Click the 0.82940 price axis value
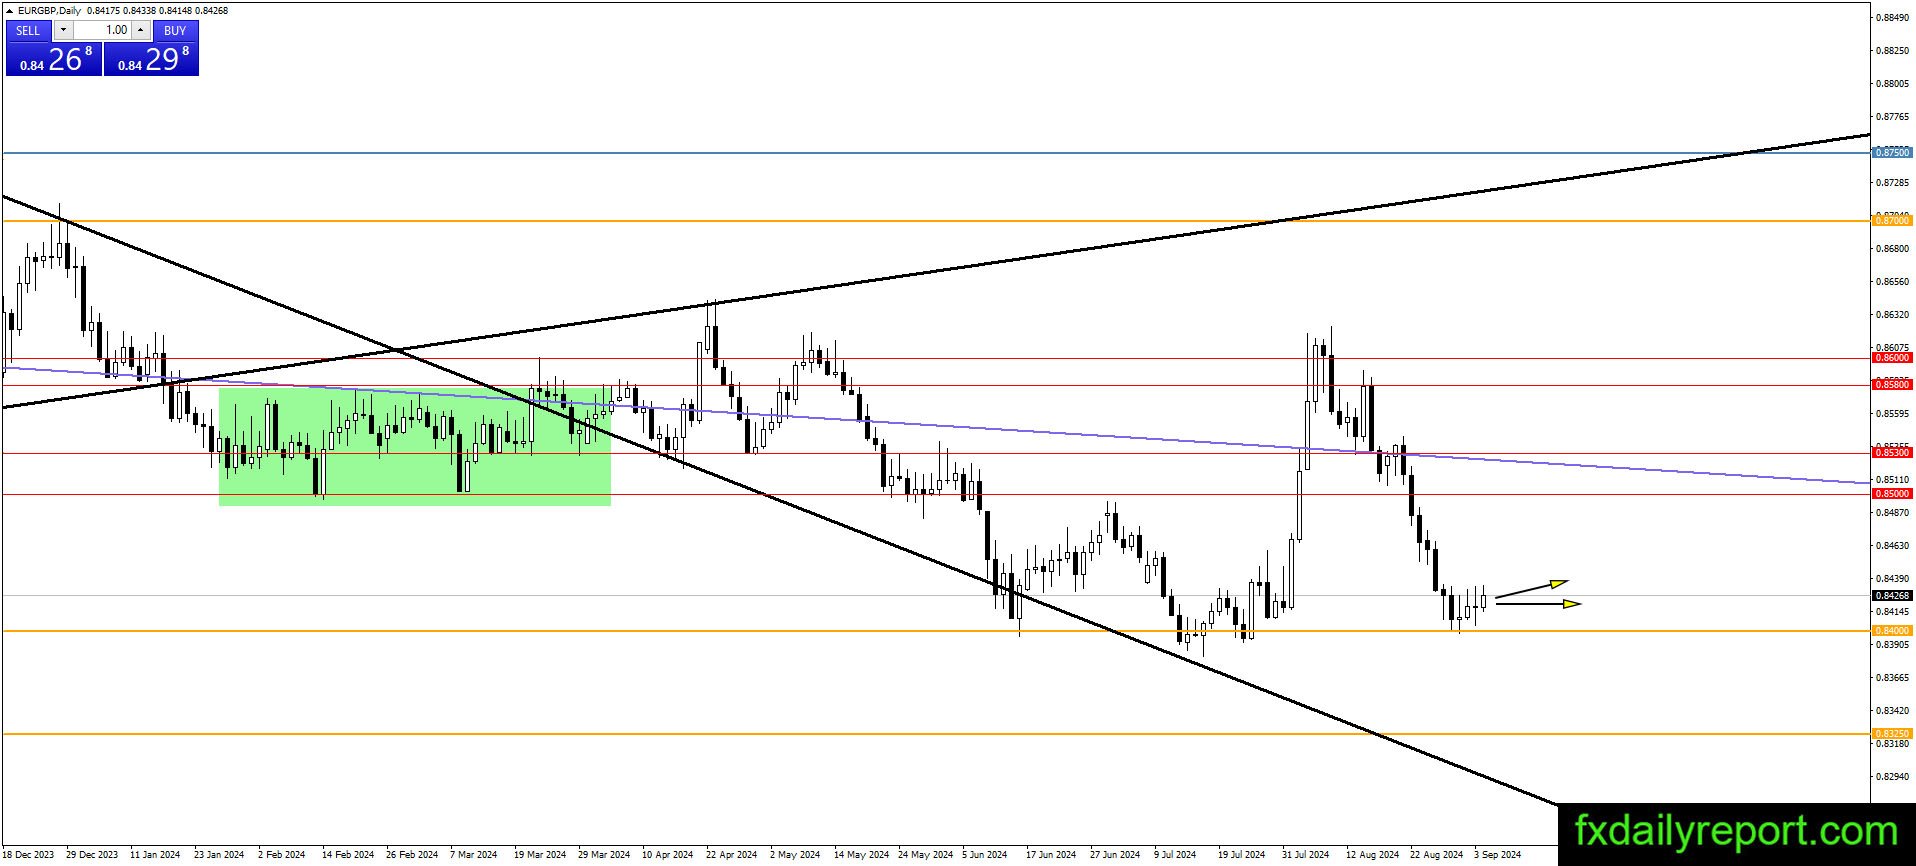Viewport: 1916px width, 866px height. pyautogui.click(x=1892, y=777)
